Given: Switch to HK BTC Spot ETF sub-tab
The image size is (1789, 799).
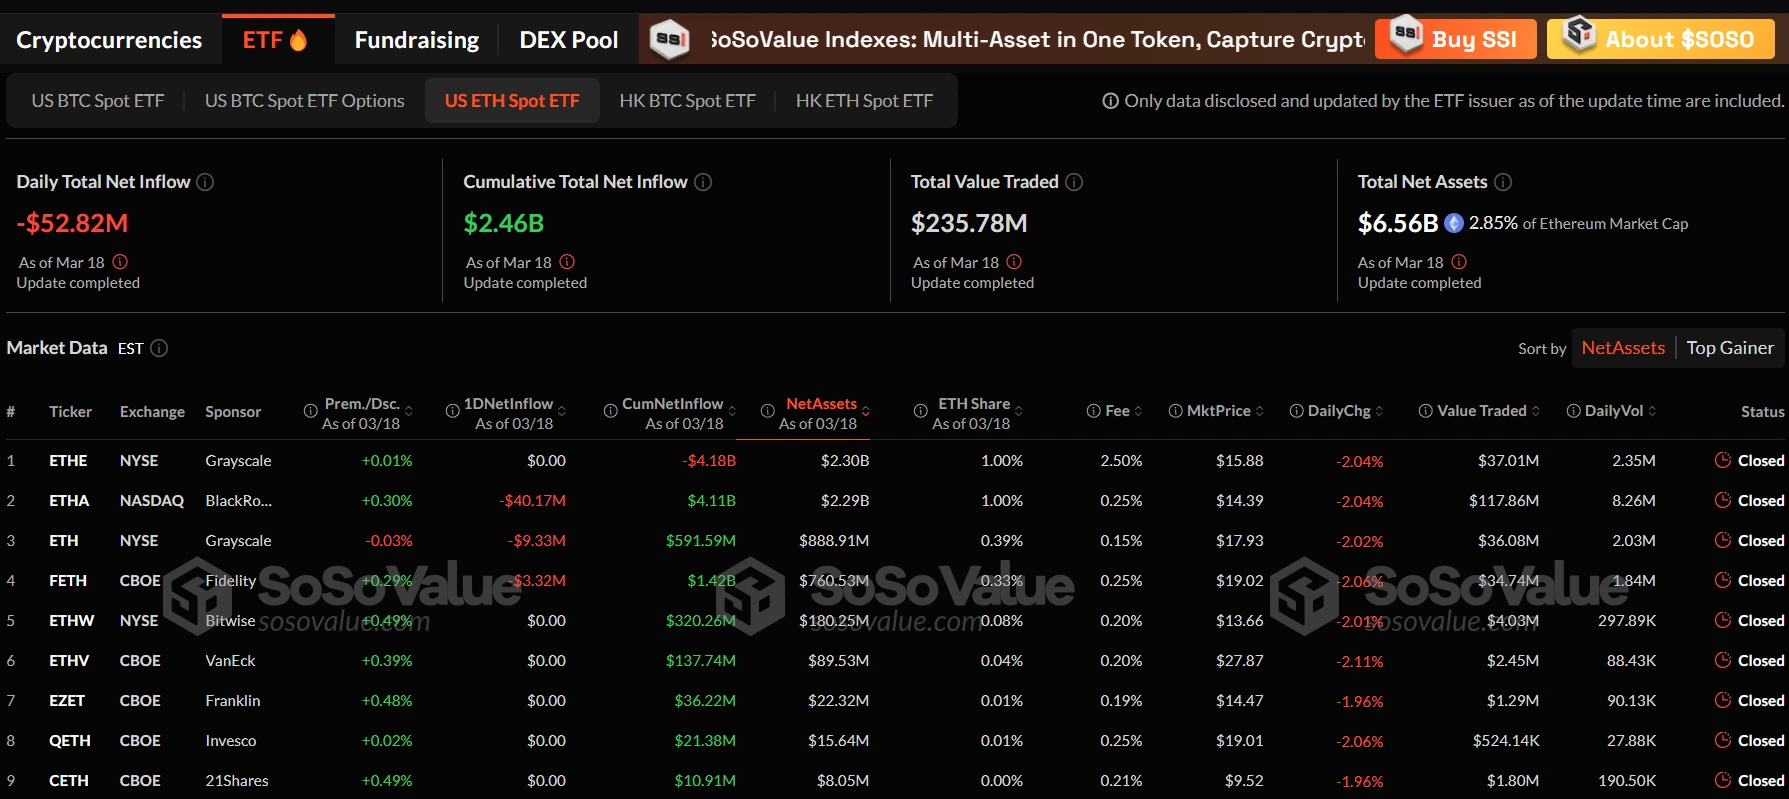Looking at the screenshot, I should (687, 101).
